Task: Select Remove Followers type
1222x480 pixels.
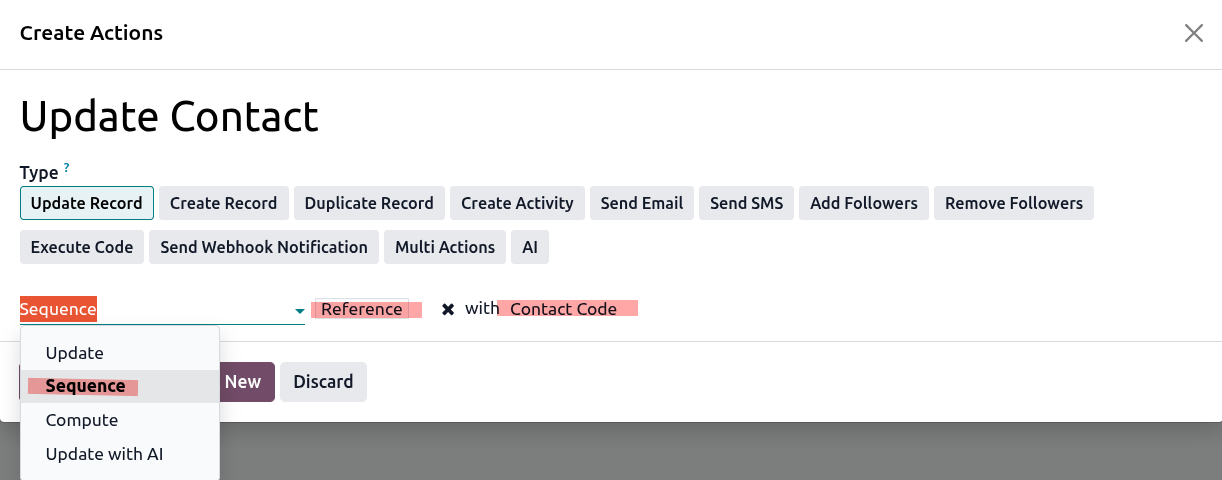Action: coord(1014,203)
